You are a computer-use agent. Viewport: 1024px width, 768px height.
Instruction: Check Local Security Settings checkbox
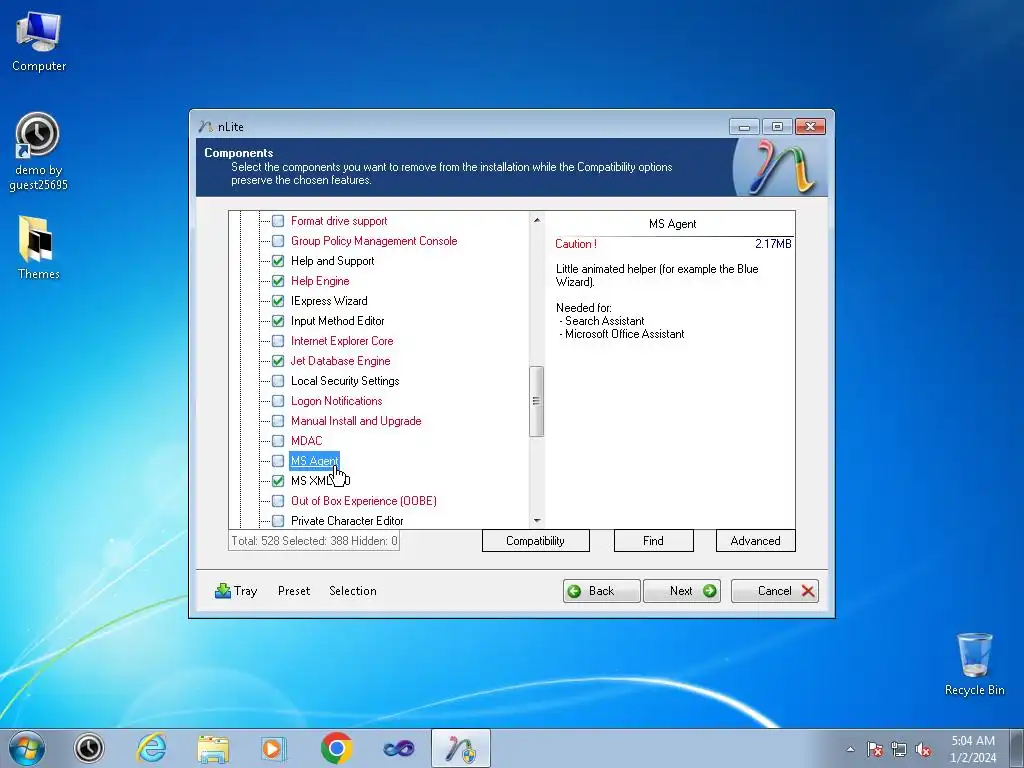[278, 381]
